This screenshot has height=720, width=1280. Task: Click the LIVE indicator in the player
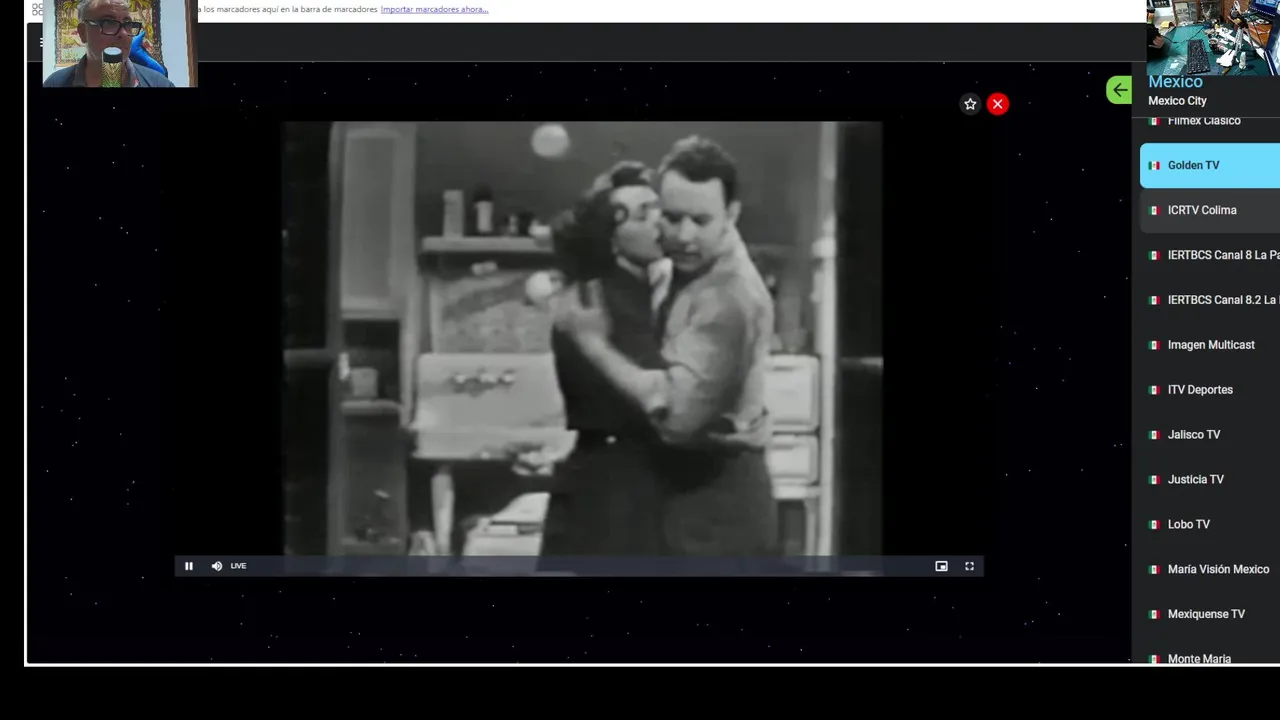pyautogui.click(x=238, y=566)
